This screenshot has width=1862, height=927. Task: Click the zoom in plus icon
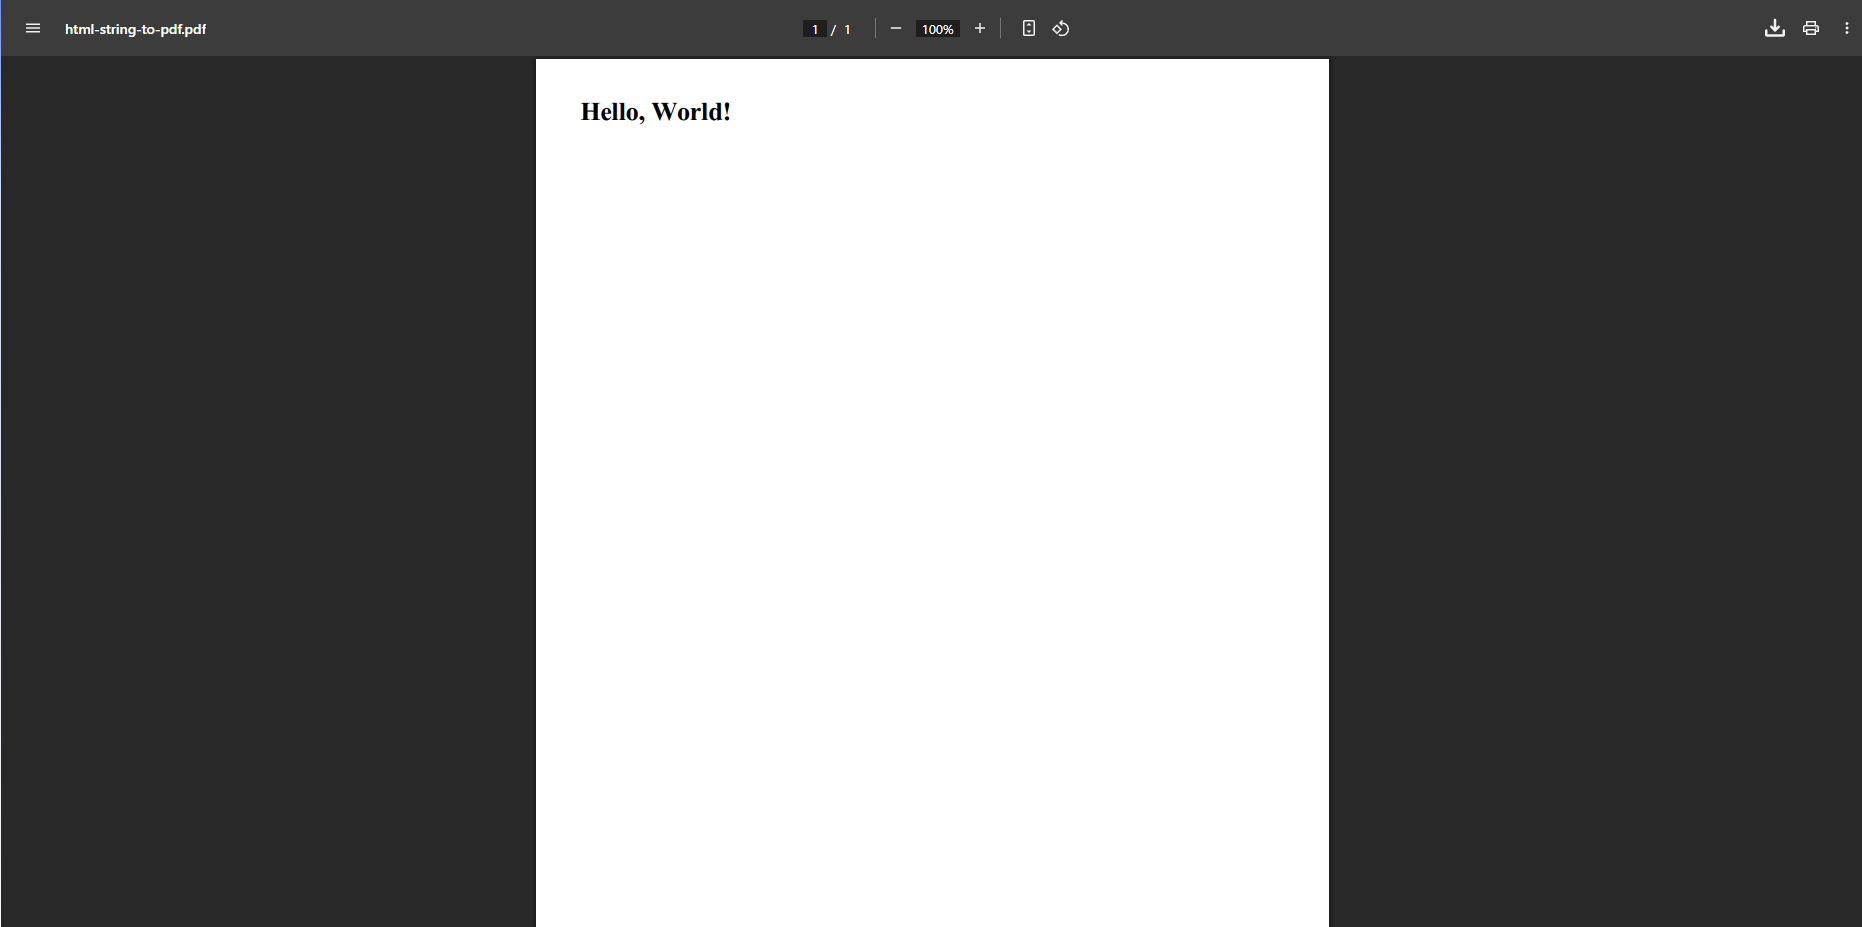coord(980,28)
